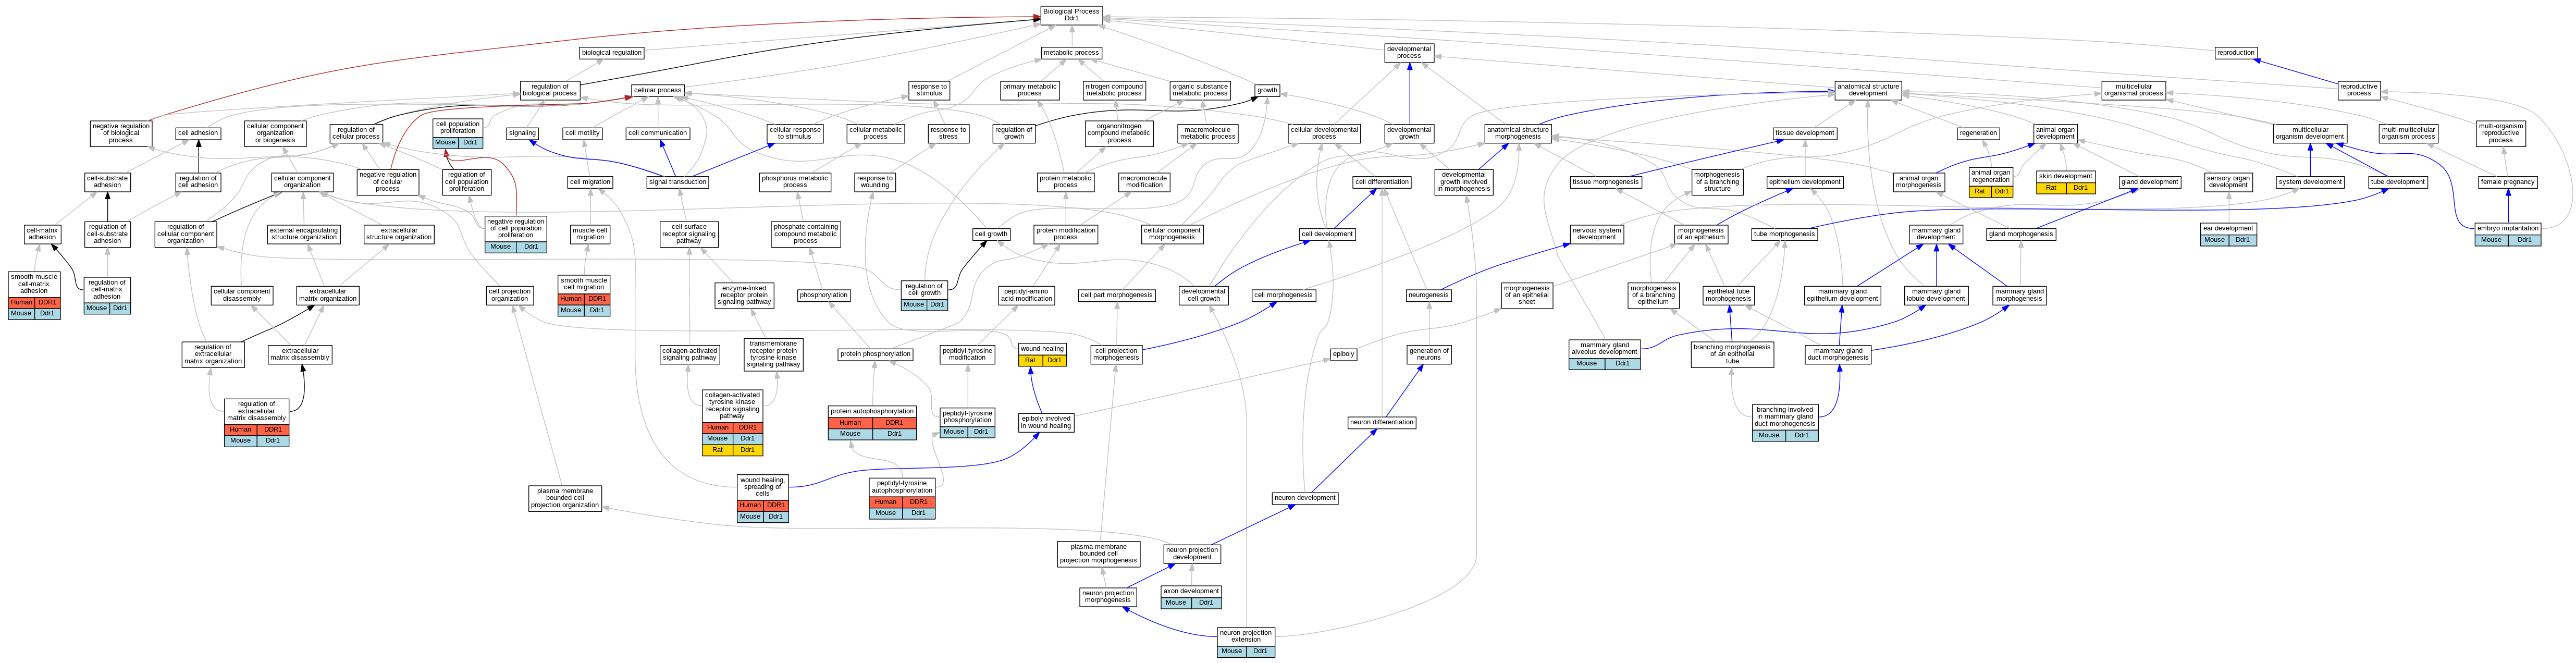The width and height of the screenshot is (2576, 663).
Task: Select 'mammary gland duct morphogenesis' node
Action: [x=1838, y=354]
